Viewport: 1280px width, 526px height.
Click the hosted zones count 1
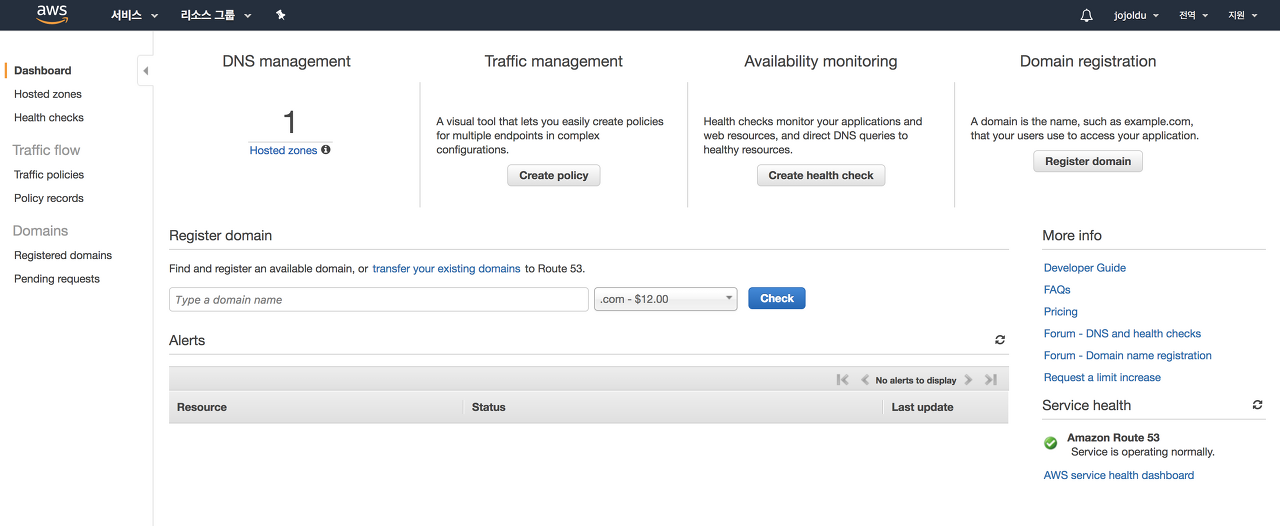point(290,123)
